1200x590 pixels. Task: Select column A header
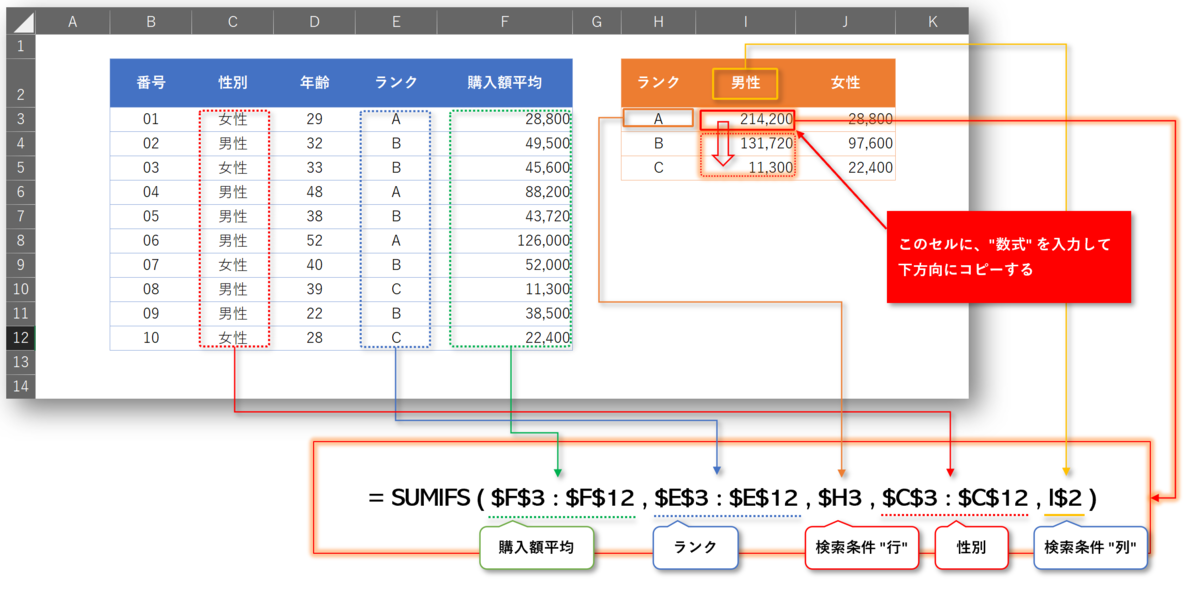[x=72, y=21]
